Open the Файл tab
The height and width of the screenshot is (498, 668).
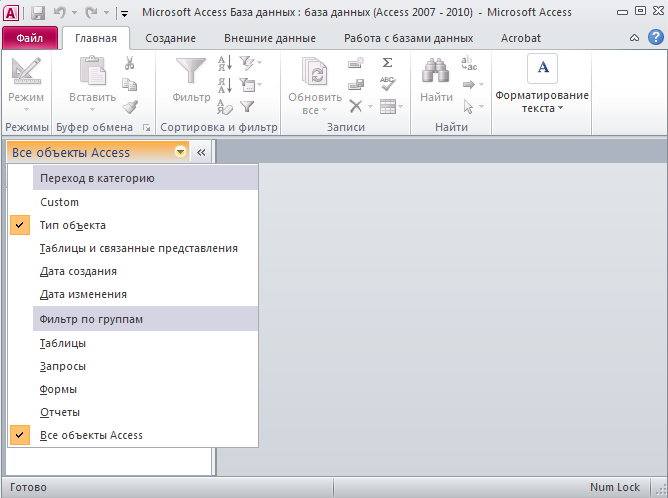[x=30, y=38]
